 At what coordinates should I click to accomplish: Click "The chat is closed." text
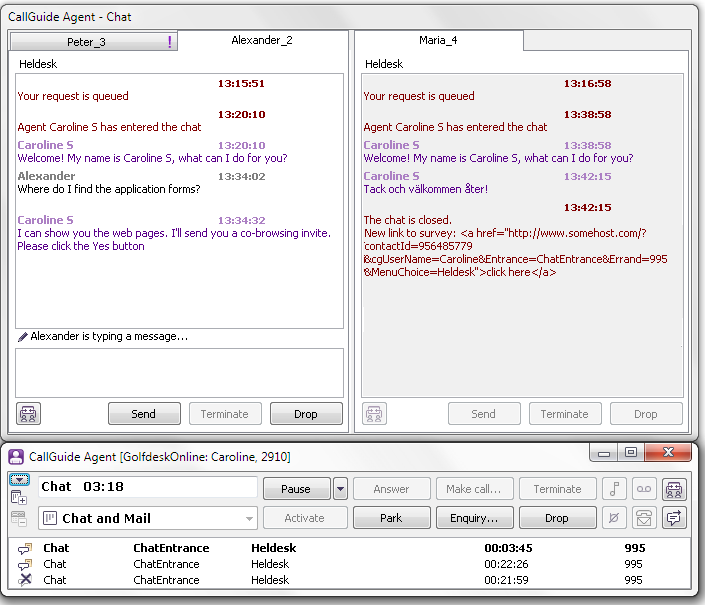407,220
